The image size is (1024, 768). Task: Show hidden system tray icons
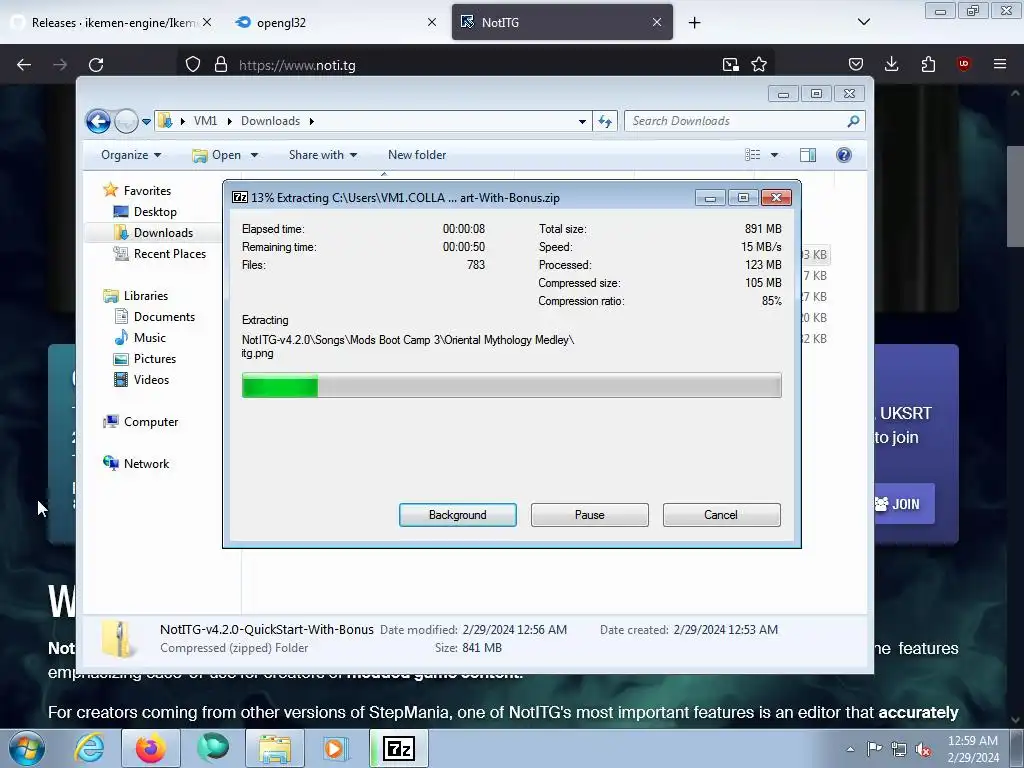850,749
